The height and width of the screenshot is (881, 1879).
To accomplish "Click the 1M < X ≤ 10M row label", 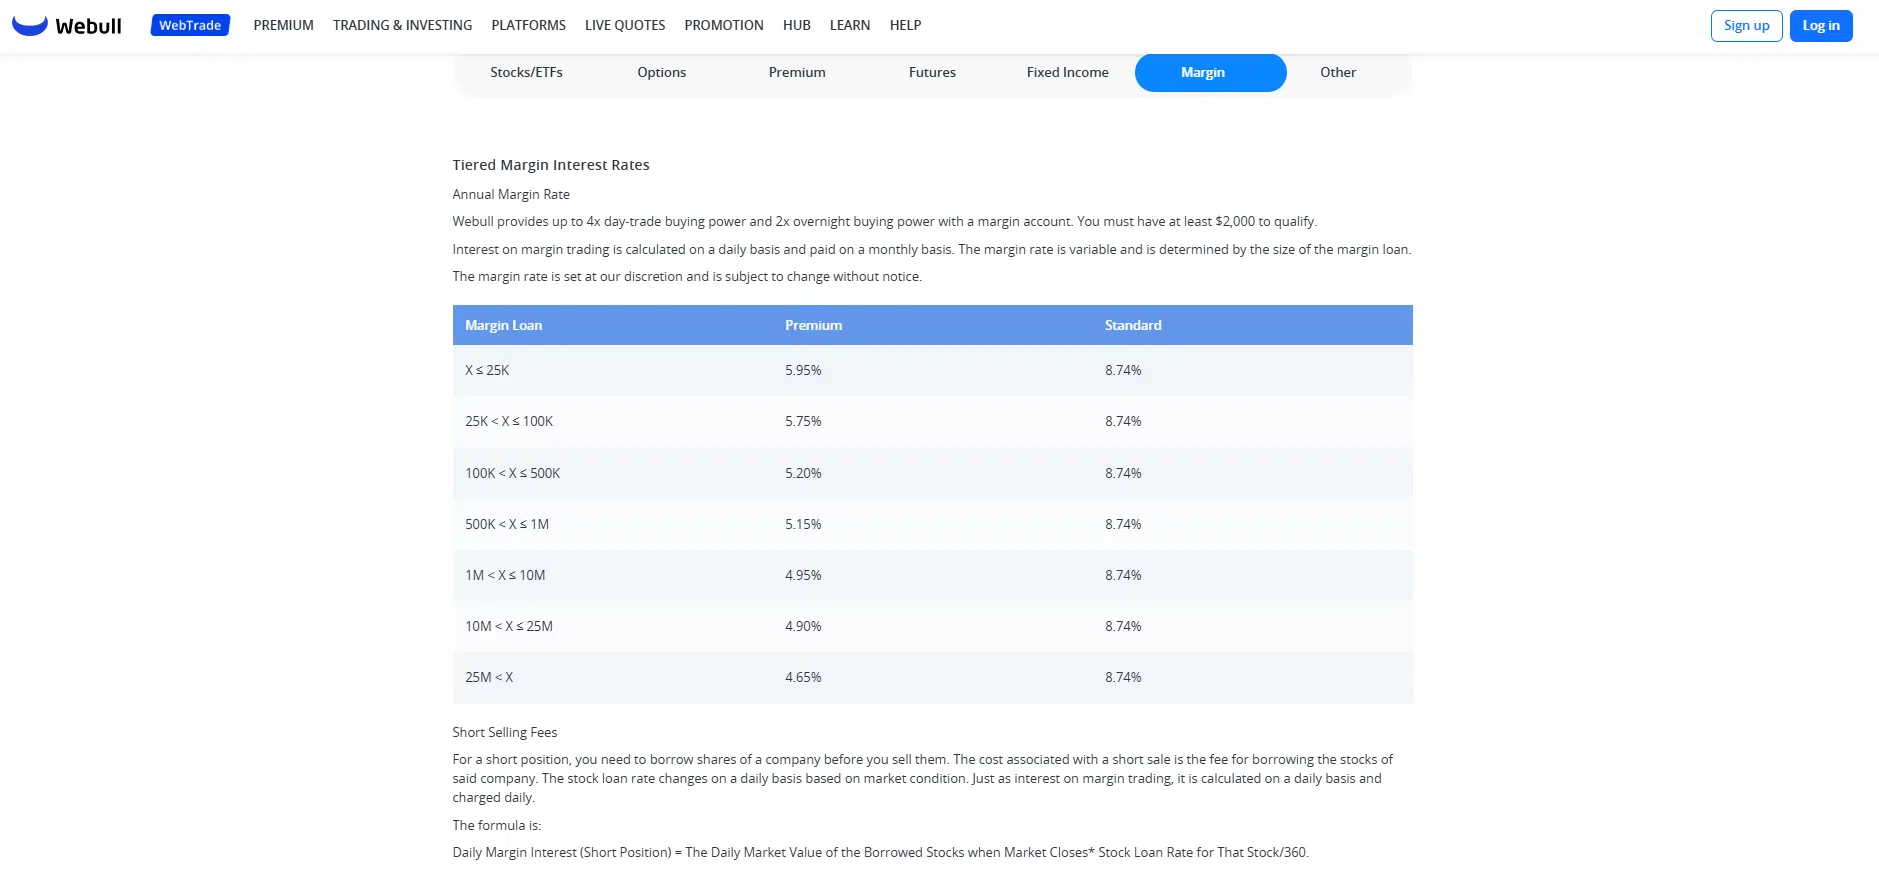I will [x=505, y=575].
